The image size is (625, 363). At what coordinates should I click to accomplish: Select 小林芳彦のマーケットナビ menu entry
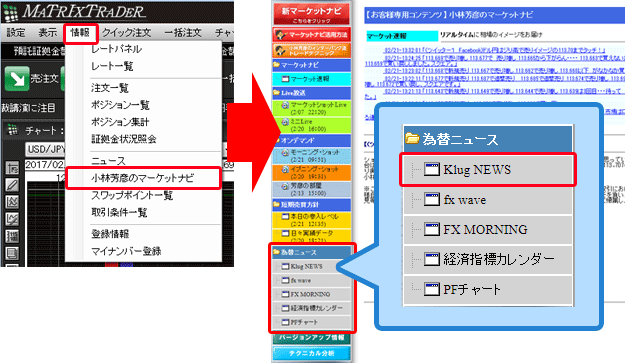pos(143,178)
